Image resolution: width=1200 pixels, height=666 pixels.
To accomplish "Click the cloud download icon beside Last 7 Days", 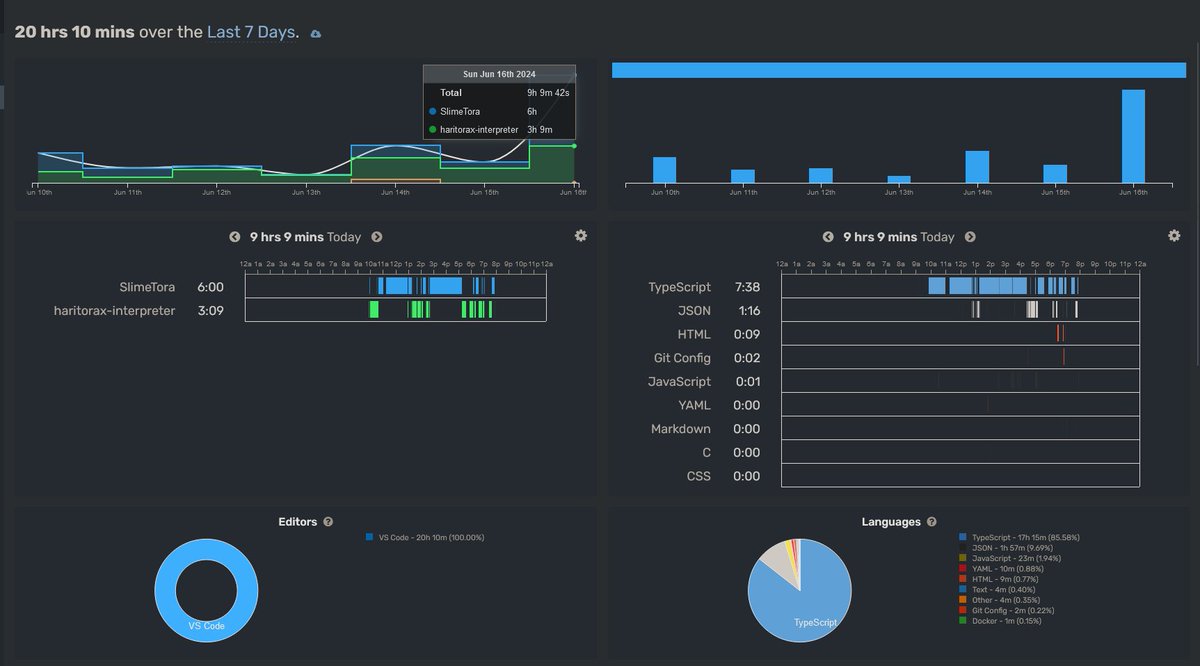I will point(316,34).
